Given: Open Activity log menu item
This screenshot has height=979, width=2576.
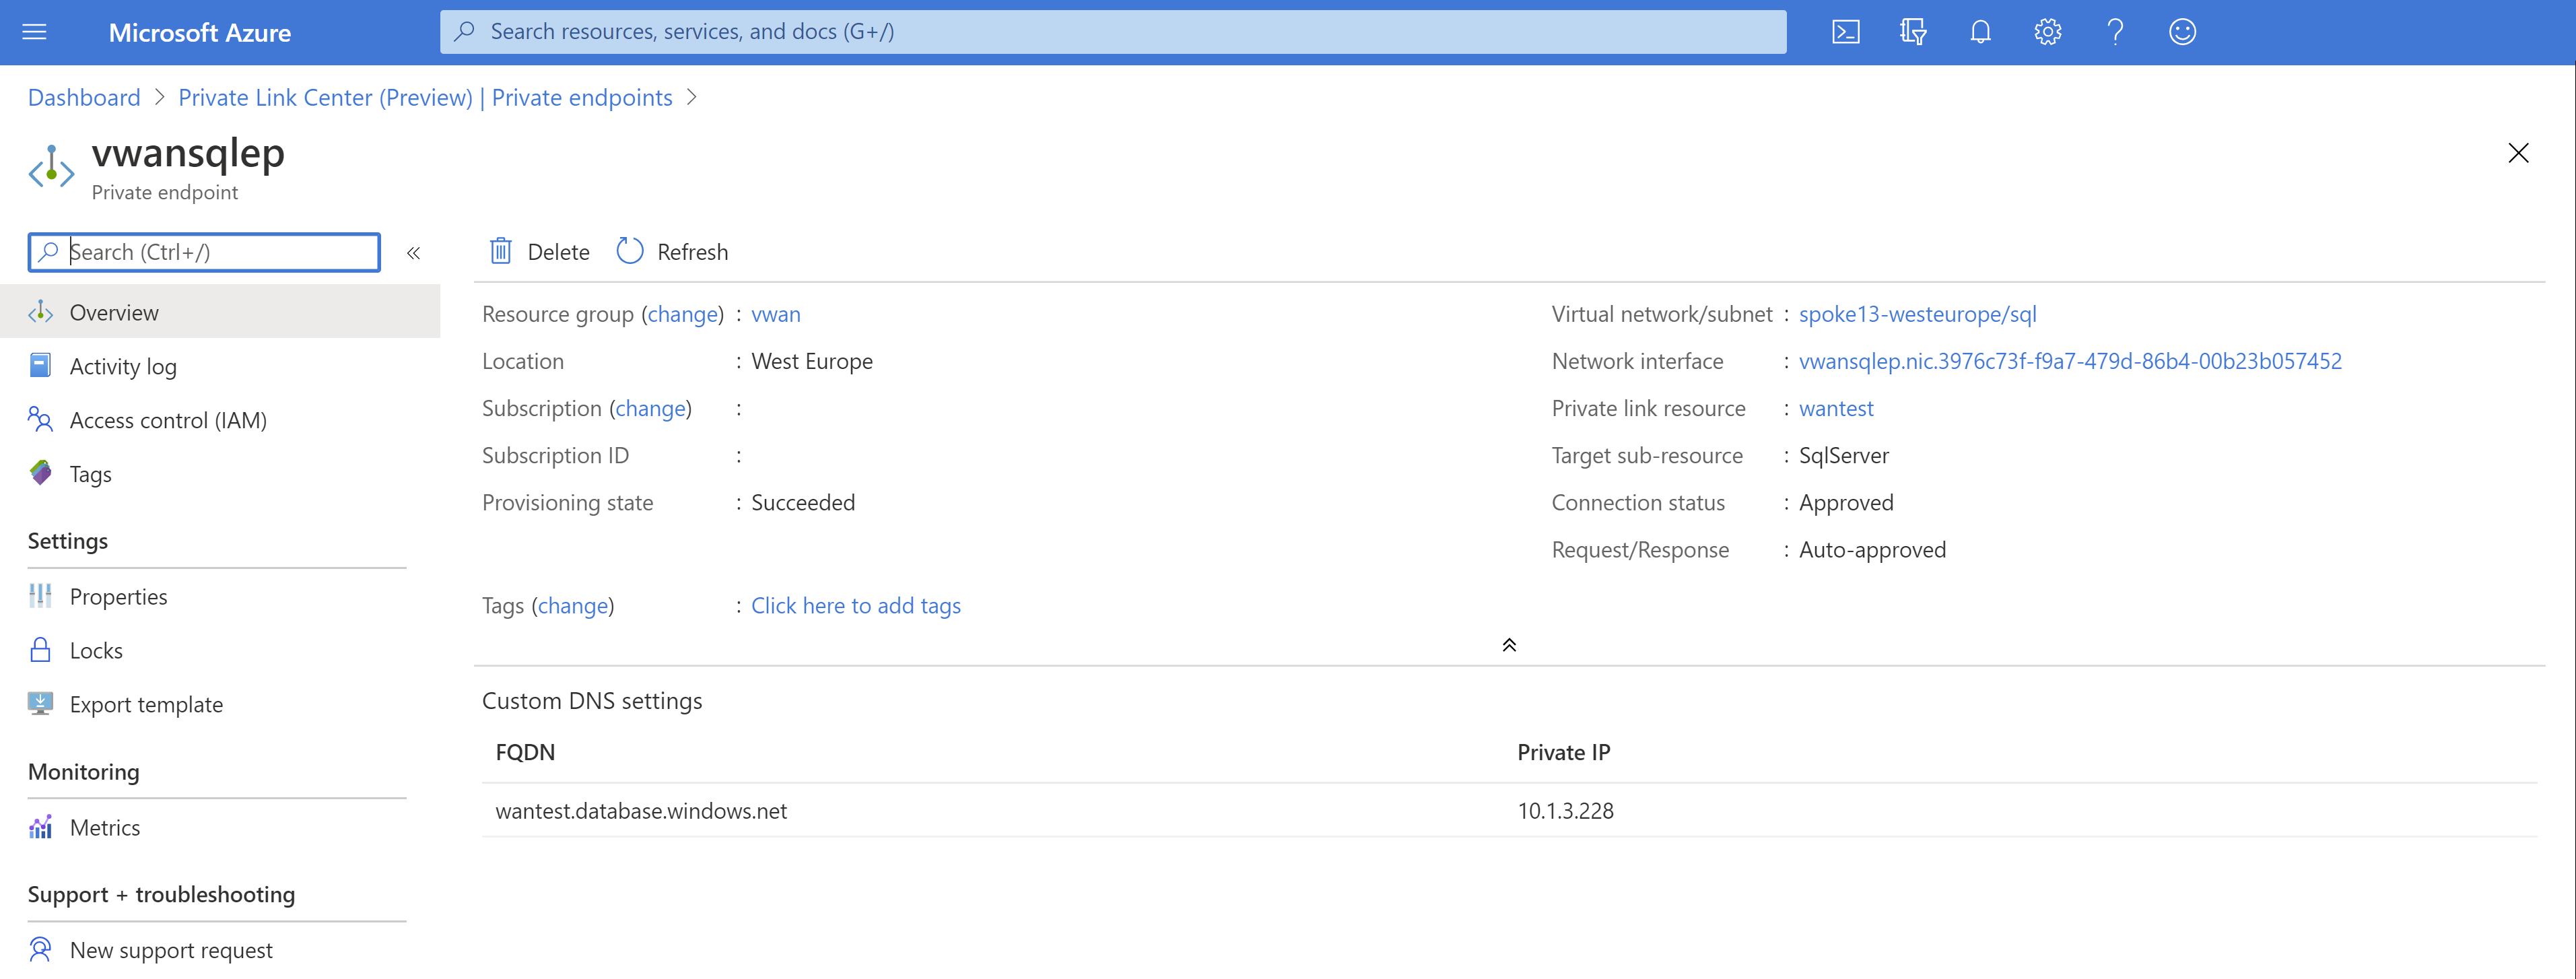Looking at the screenshot, I should click(122, 367).
